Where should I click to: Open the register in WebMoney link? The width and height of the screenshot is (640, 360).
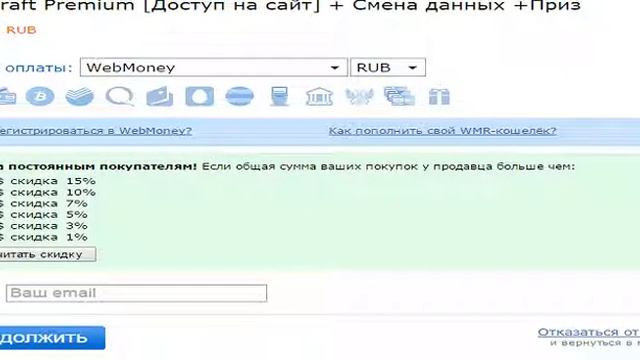tap(96, 131)
